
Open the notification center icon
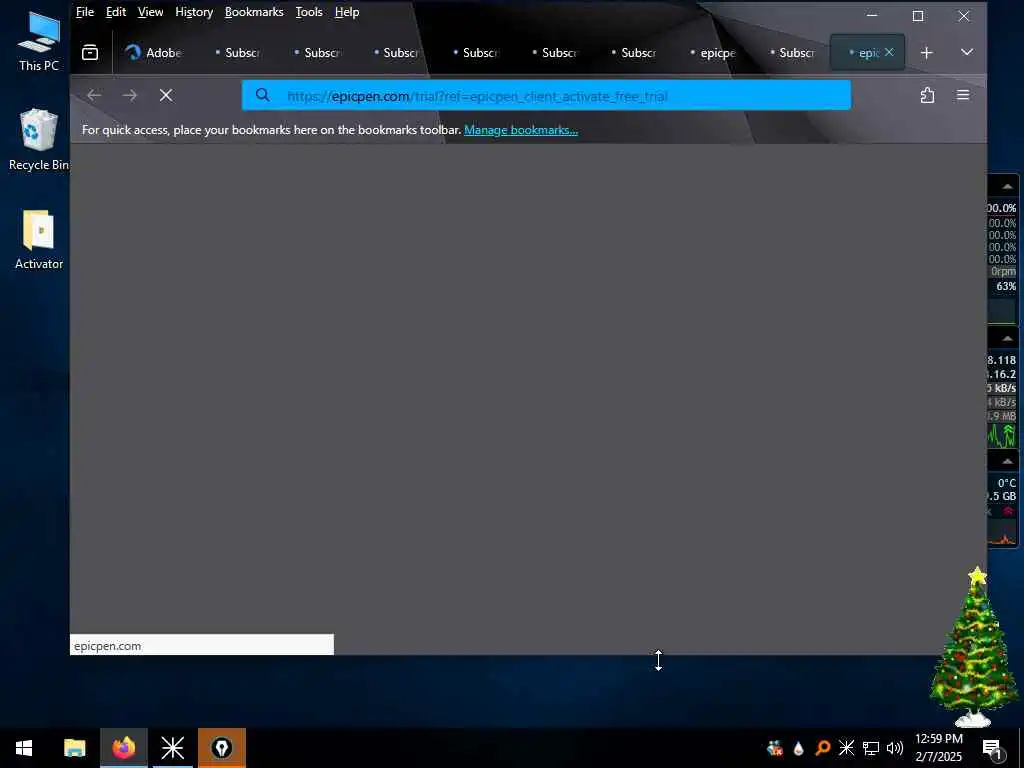[992, 748]
